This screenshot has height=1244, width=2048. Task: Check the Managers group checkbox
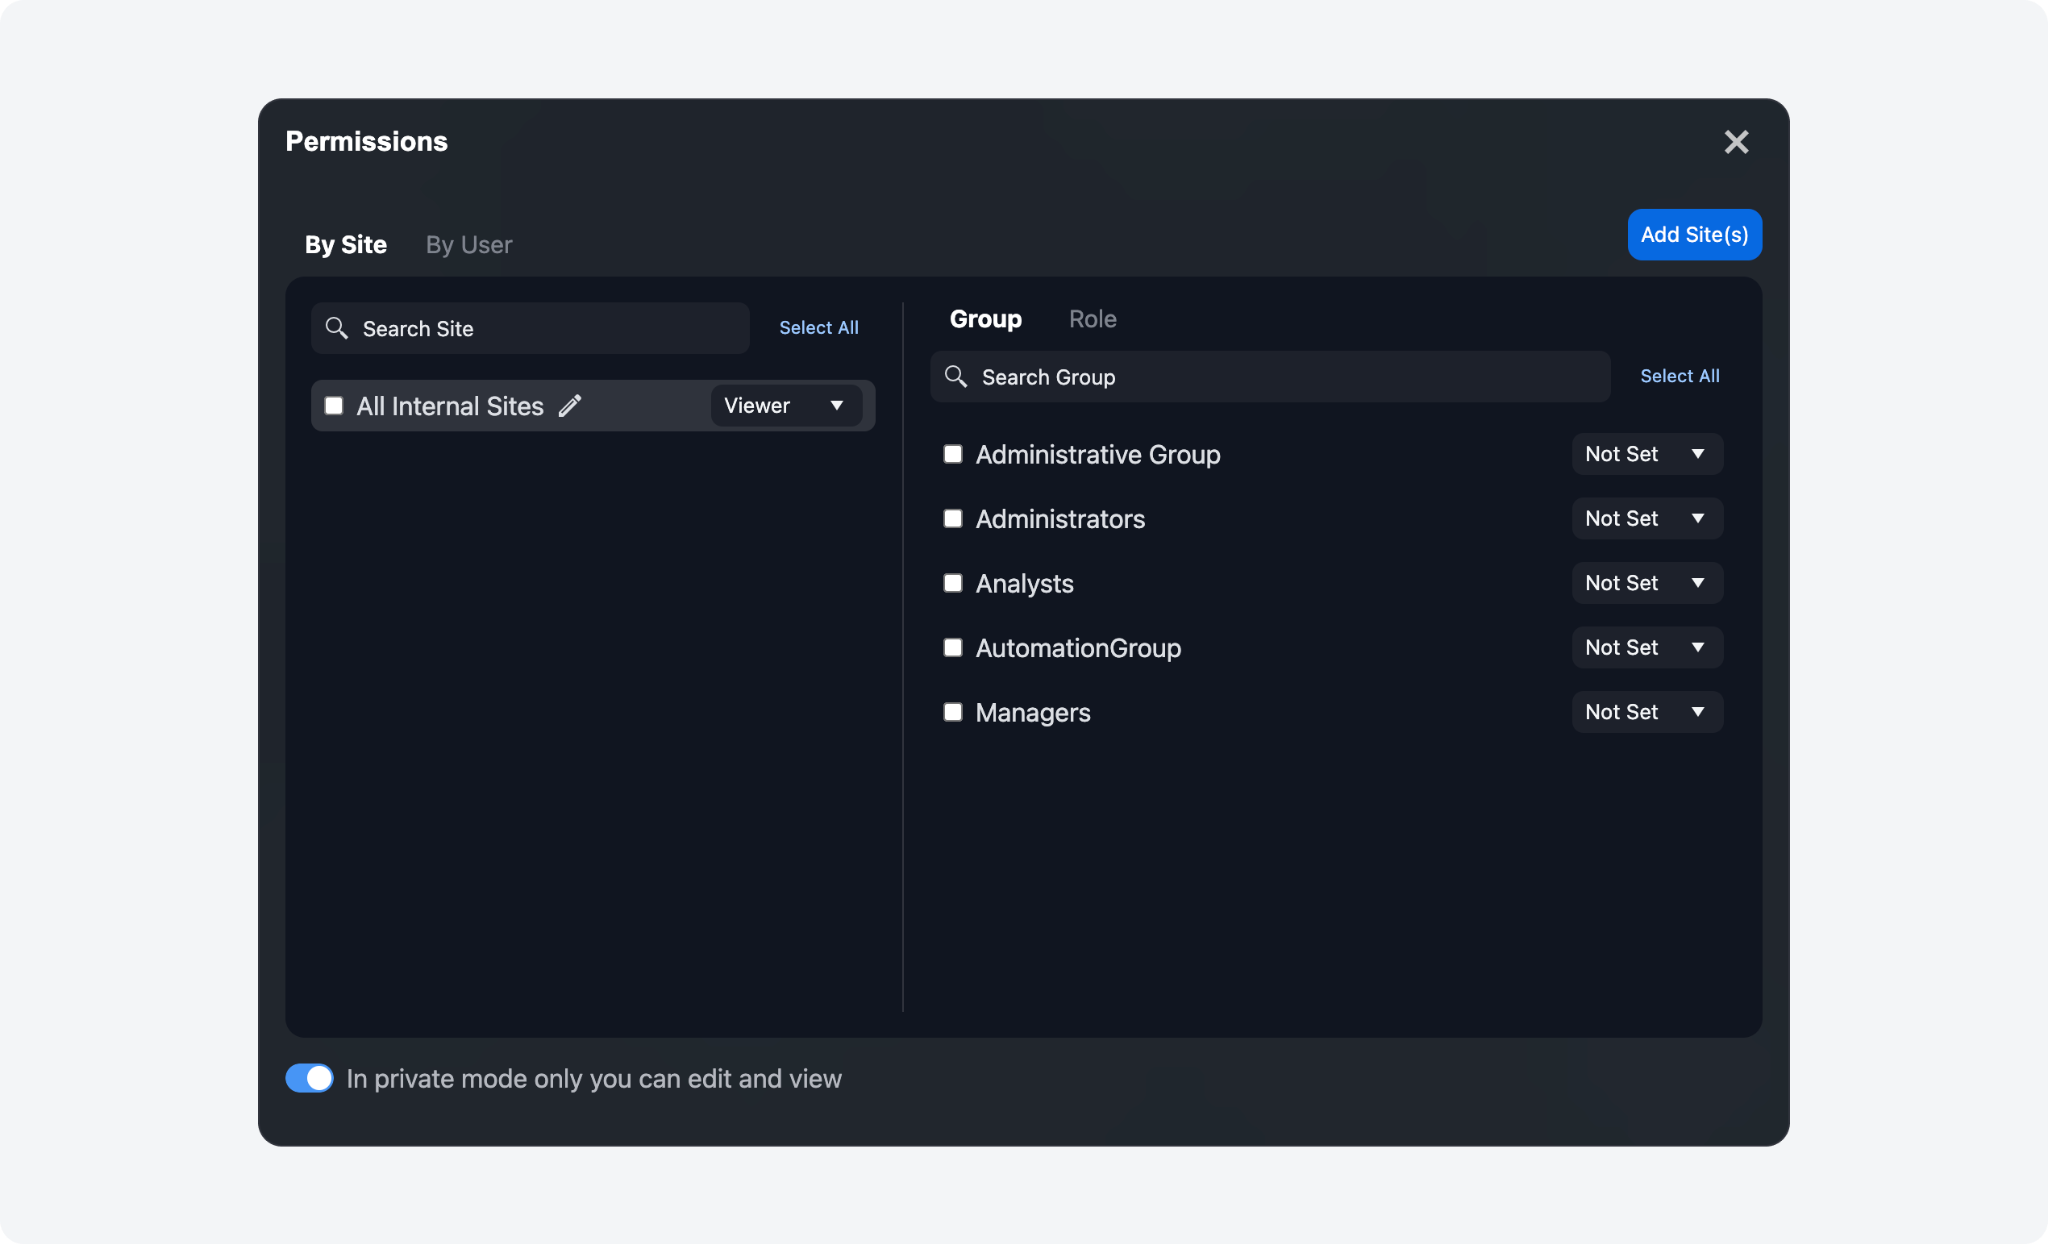pyautogui.click(x=953, y=712)
